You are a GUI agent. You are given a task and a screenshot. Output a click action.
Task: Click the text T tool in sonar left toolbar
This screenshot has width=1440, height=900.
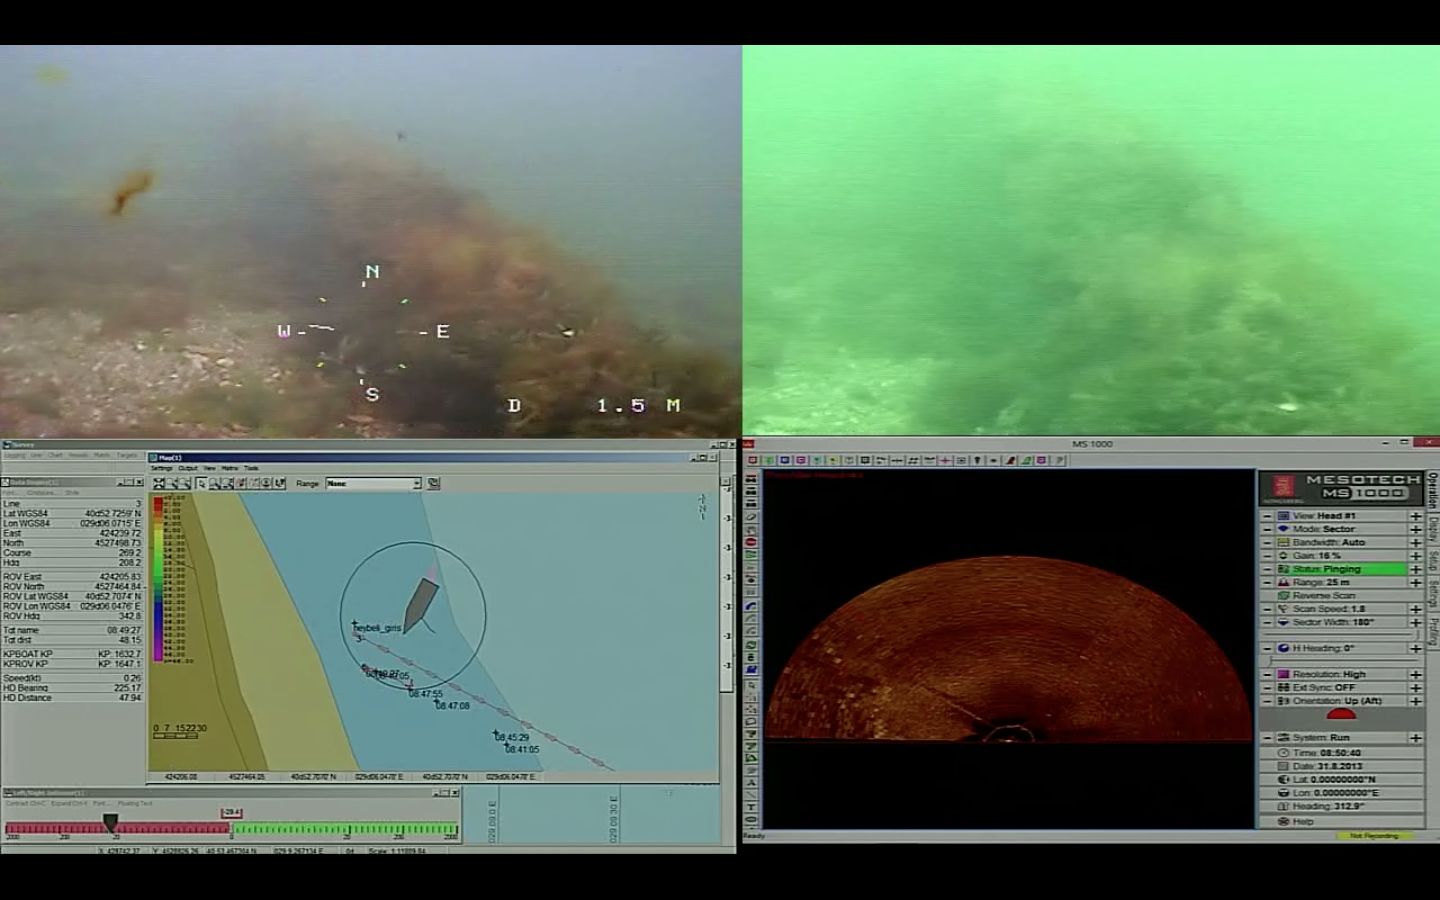click(751, 807)
